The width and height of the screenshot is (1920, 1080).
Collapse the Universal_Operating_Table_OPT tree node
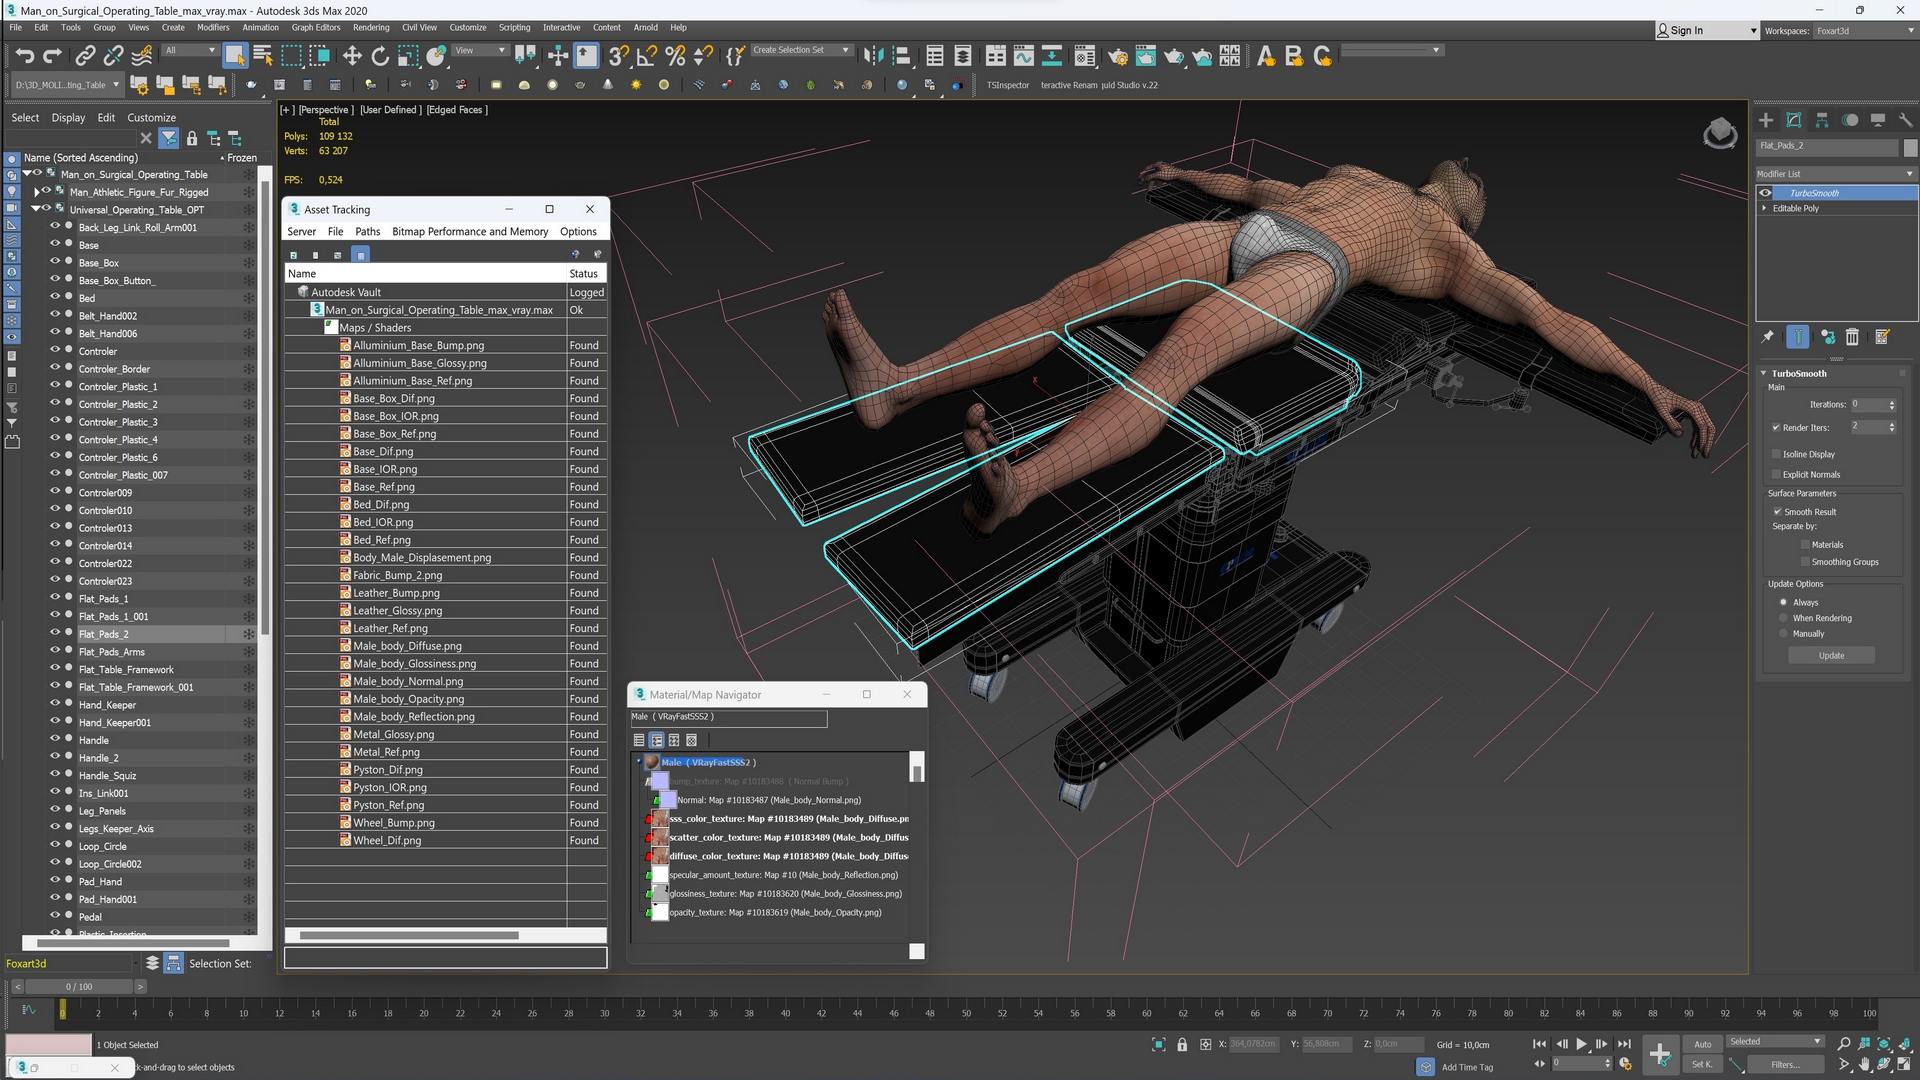click(x=35, y=209)
